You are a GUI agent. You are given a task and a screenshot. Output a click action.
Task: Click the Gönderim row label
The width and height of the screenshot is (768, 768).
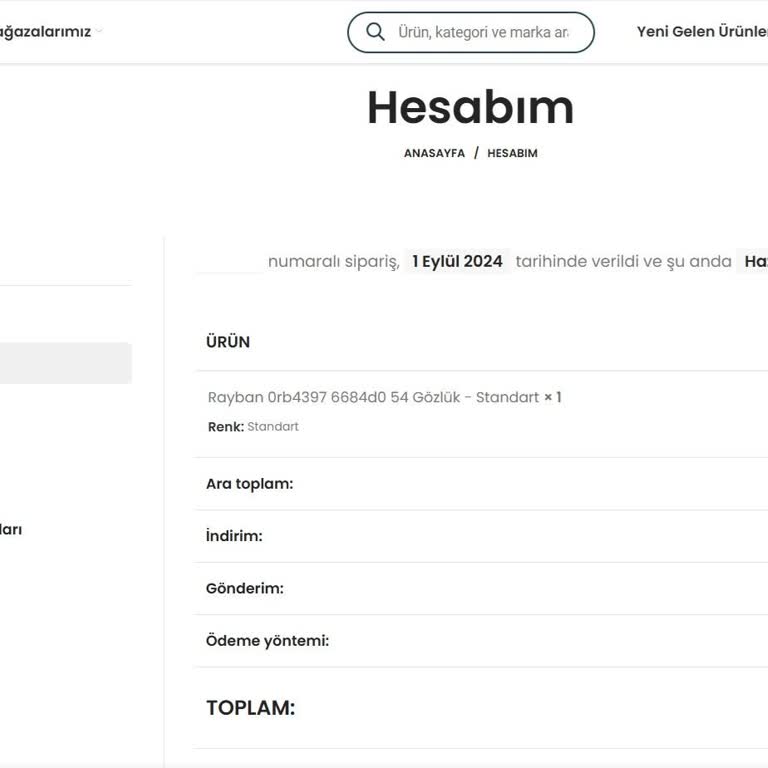[244, 588]
